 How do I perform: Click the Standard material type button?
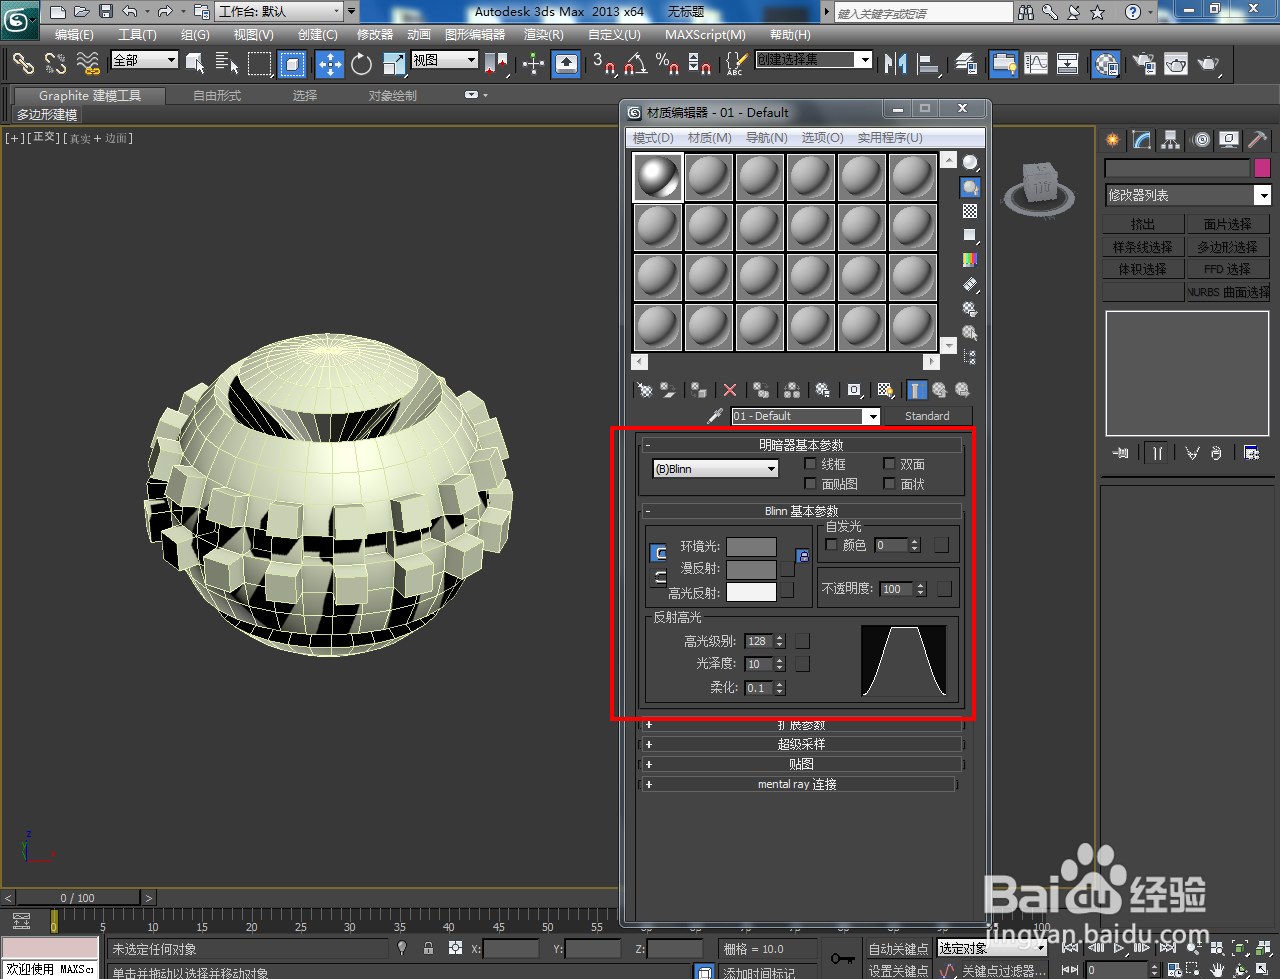928,416
